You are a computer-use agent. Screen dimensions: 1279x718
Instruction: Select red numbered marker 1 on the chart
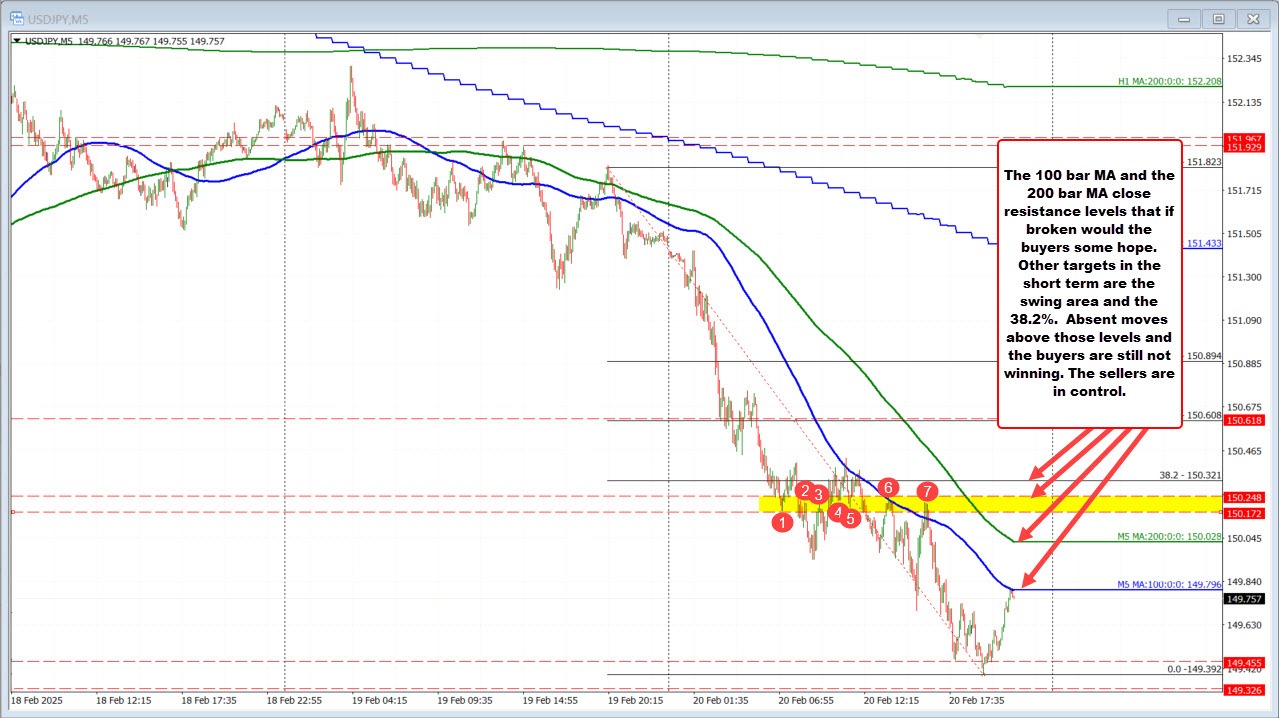pyautogui.click(x=782, y=522)
